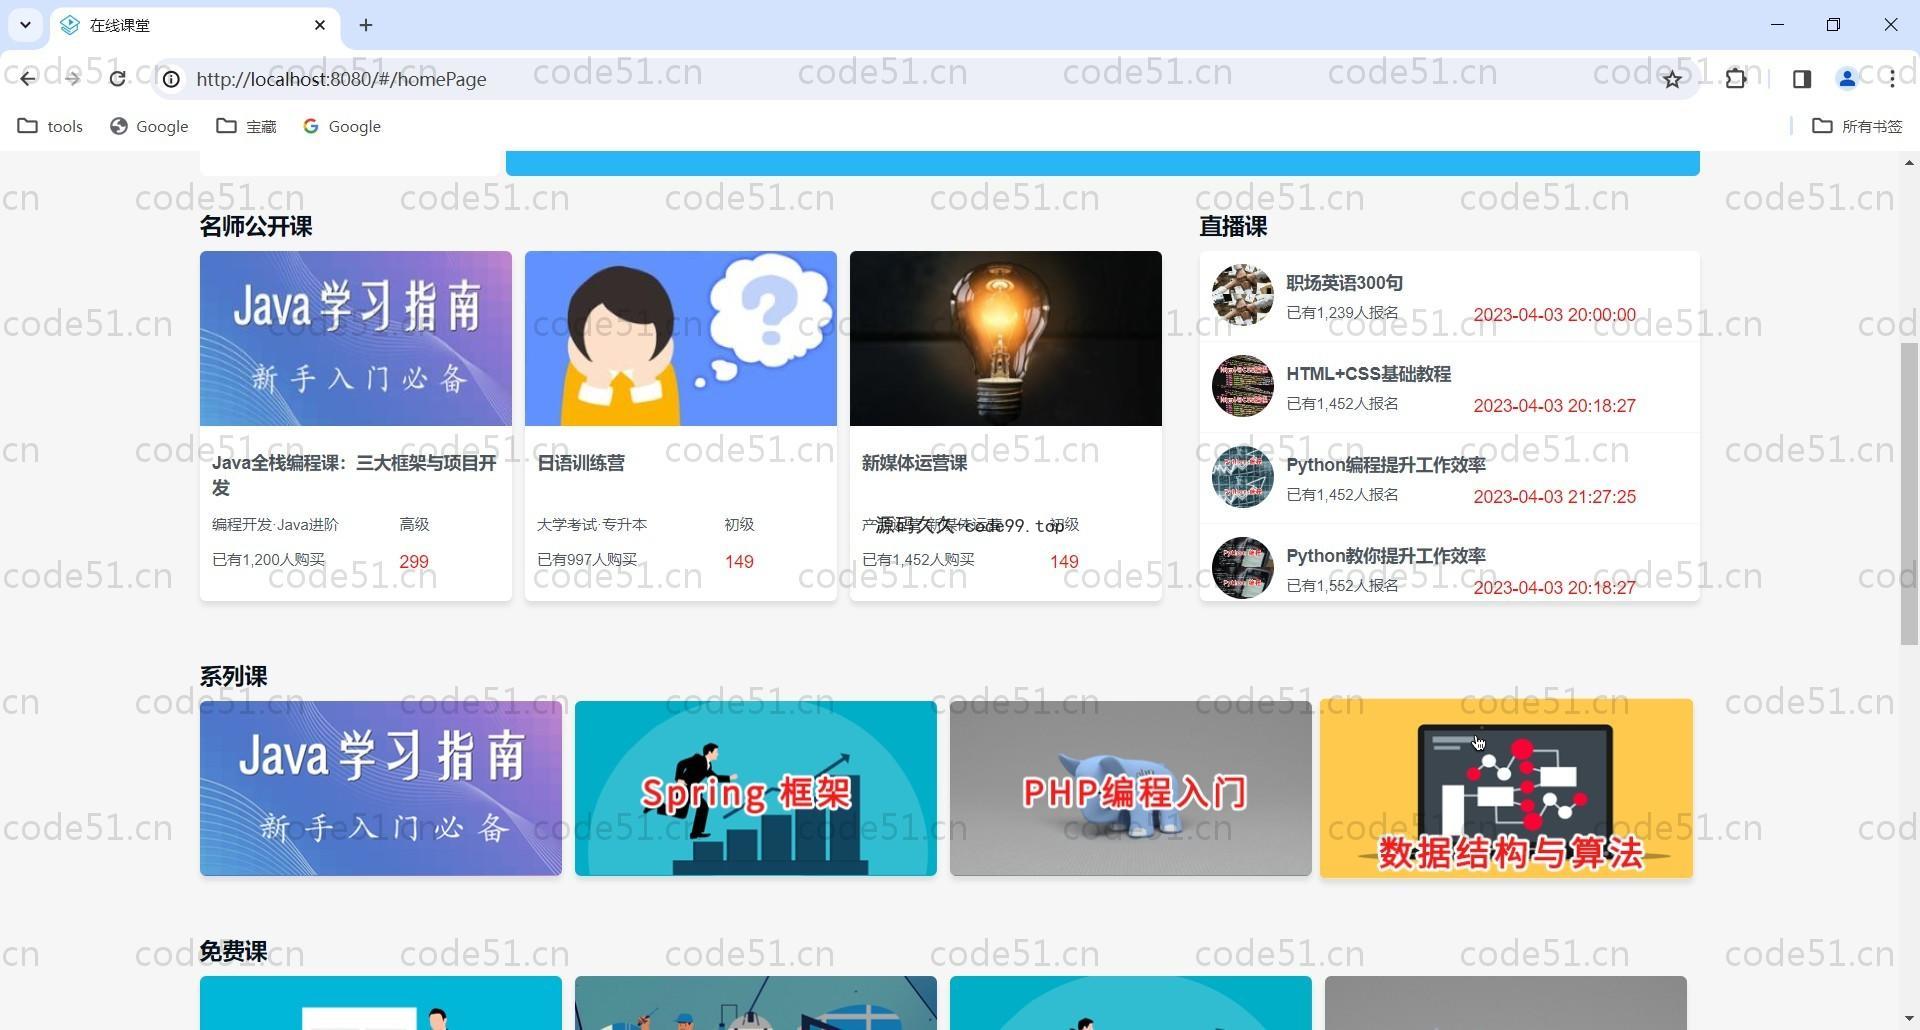Open the Spring 框架 series course
1920x1030 pixels.
(x=756, y=788)
